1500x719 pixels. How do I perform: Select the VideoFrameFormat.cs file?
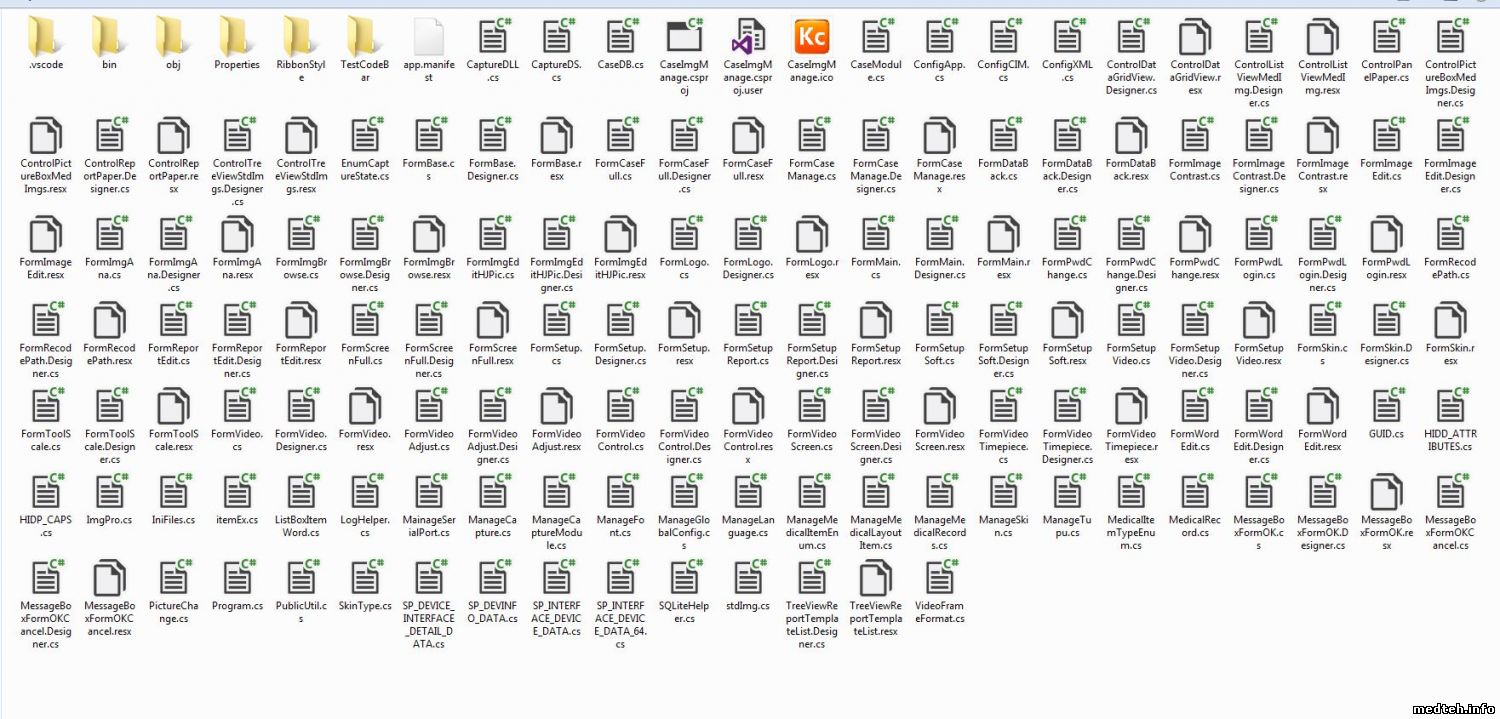tap(939, 578)
